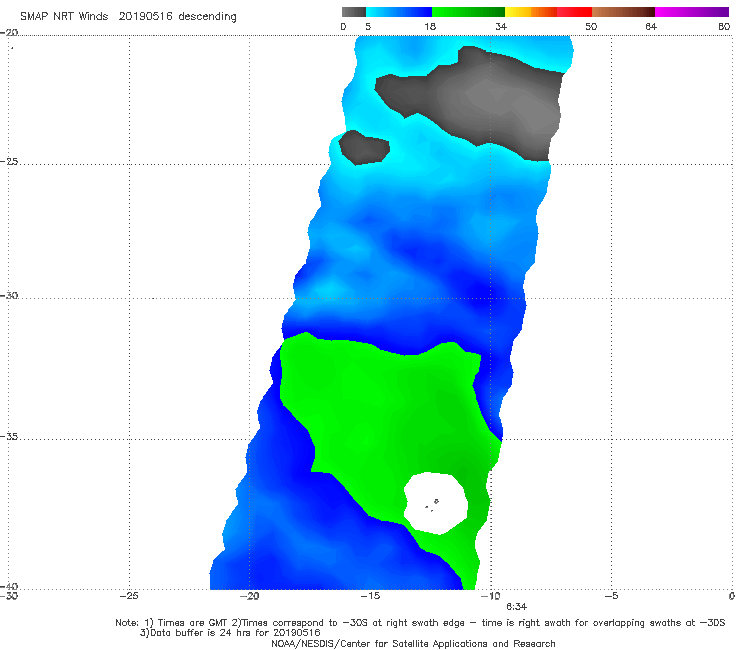This screenshot has height=650, width=740.
Task: Click the latitude '-35' label on left axis
Action: coord(9,437)
